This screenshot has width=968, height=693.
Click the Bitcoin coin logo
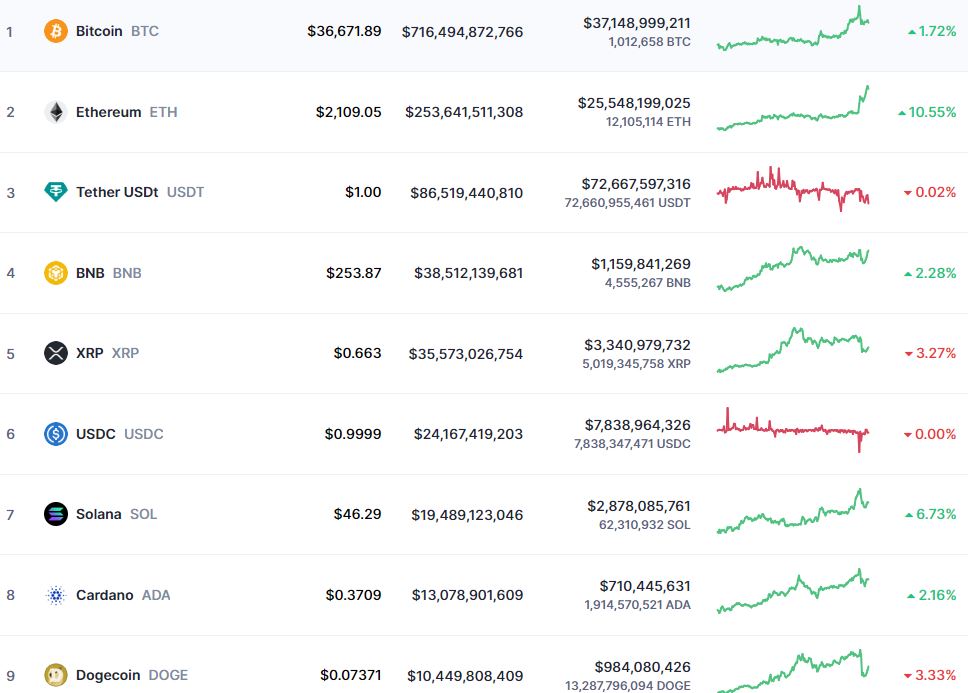[56, 31]
